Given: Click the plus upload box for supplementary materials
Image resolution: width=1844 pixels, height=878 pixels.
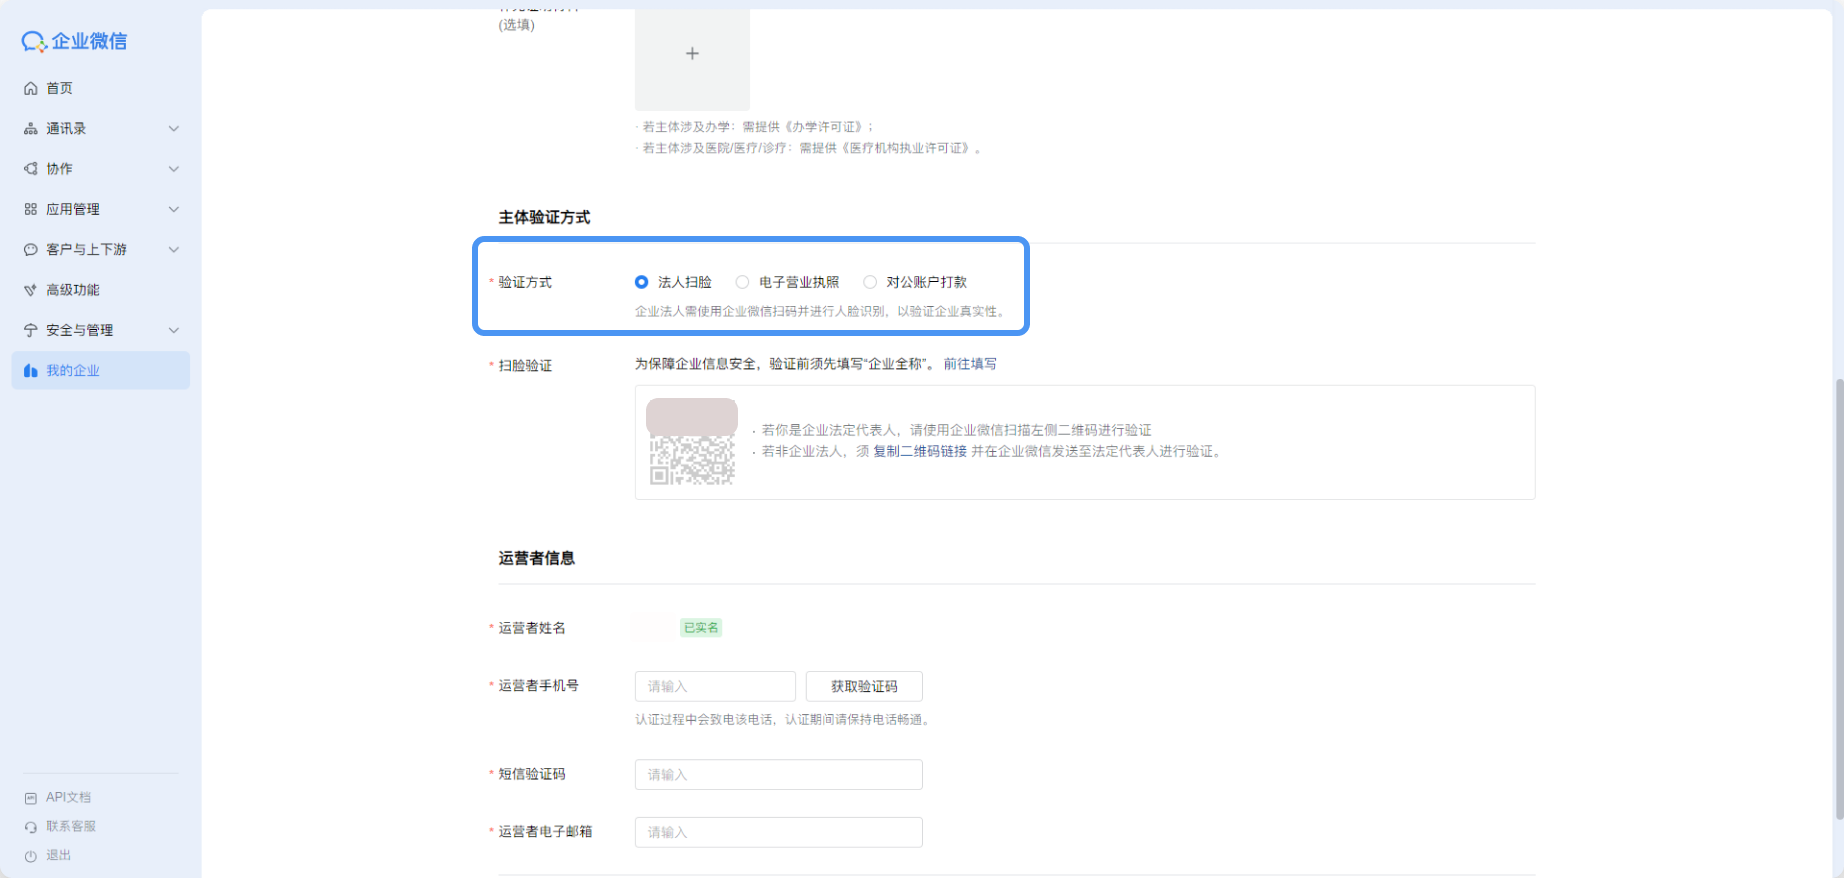Looking at the screenshot, I should [x=692, y=55].
